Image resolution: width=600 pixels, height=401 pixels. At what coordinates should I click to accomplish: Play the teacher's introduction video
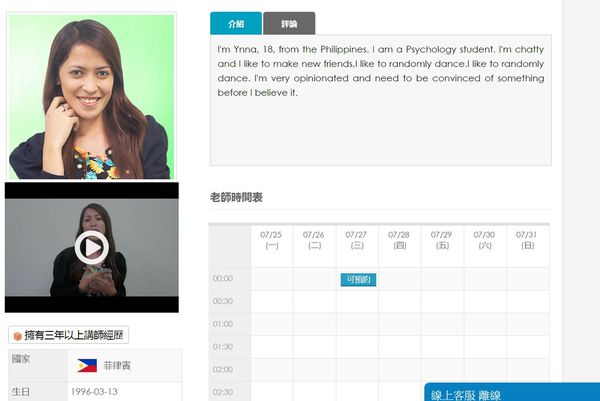(x=91, y=246)
